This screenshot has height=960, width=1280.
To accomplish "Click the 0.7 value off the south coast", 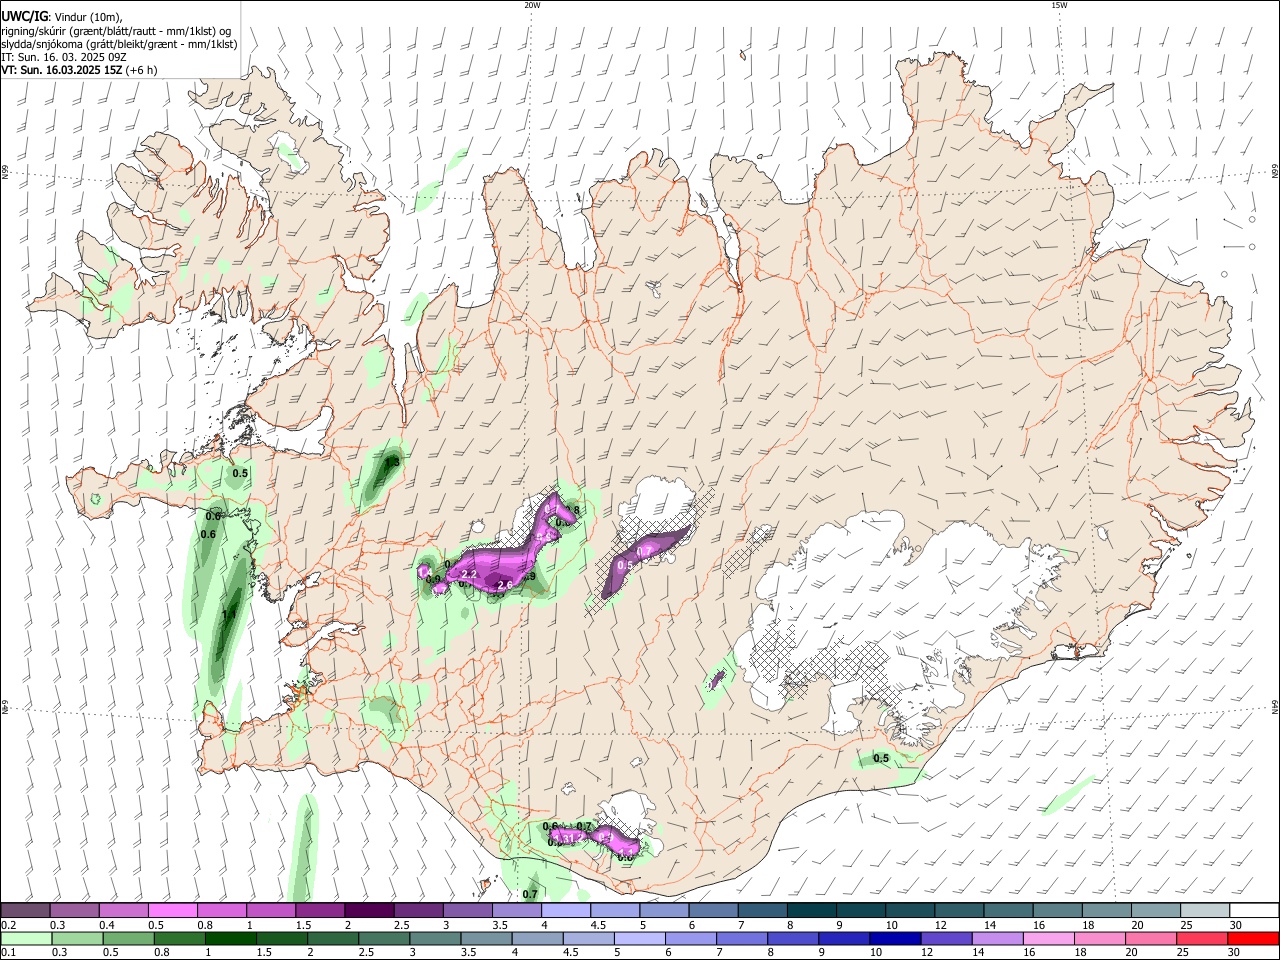I will [530, 894].
